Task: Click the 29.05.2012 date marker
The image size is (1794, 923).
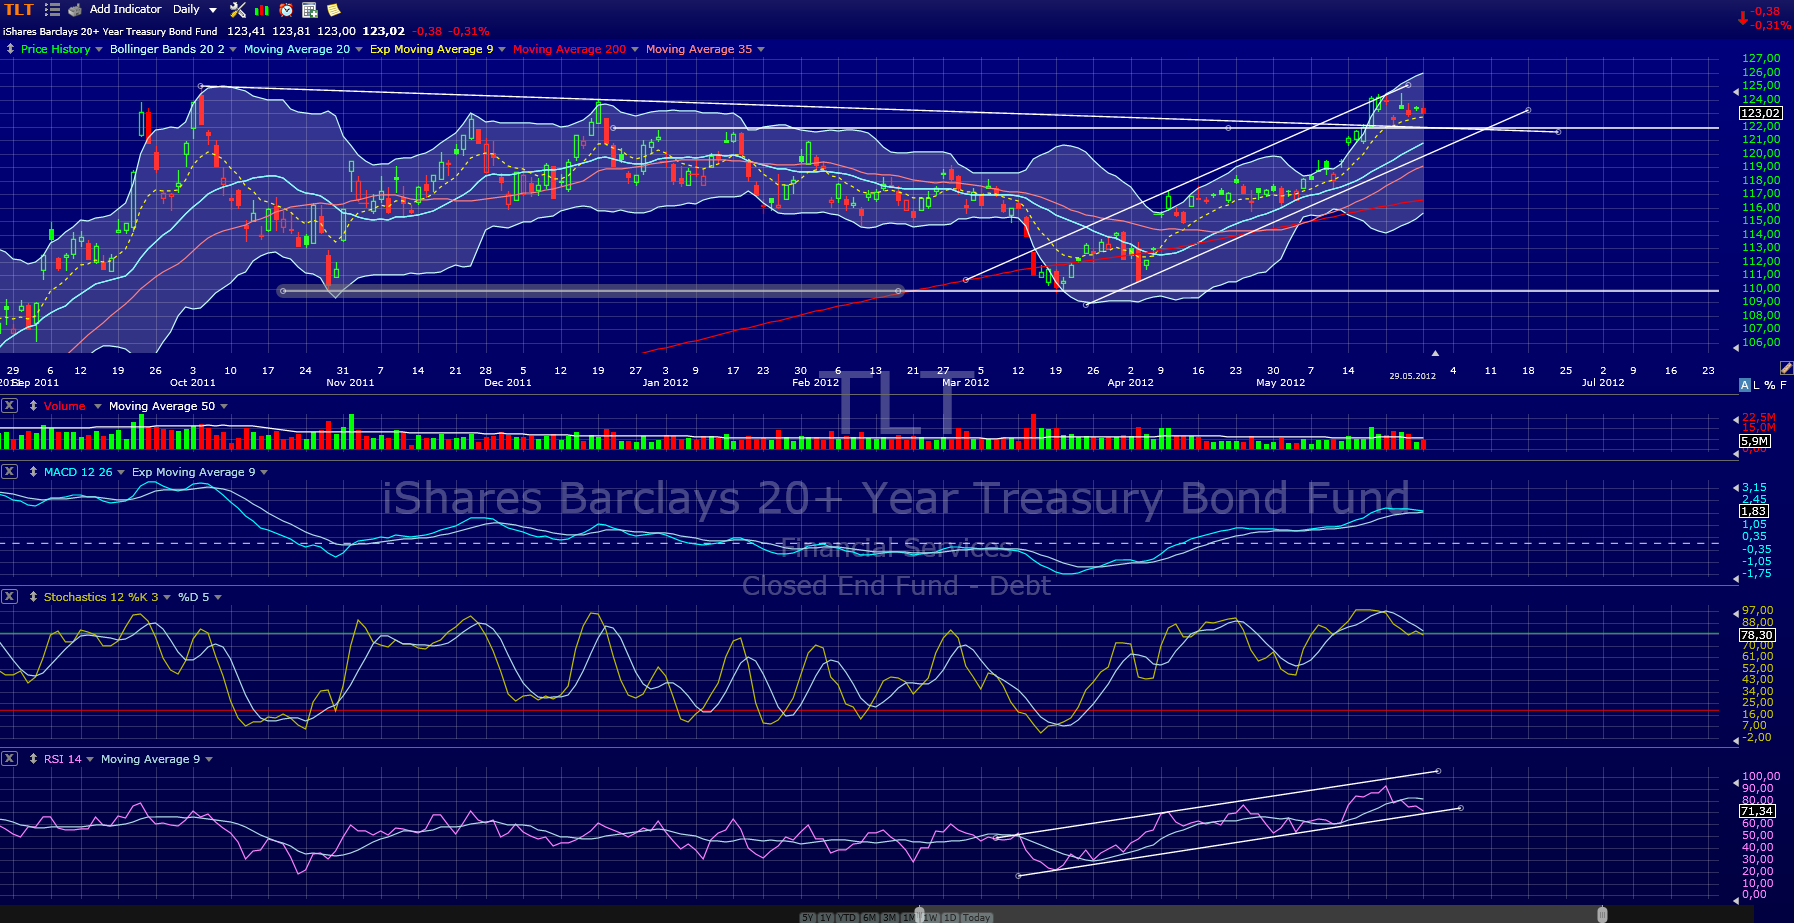Action: [1412, 376]
